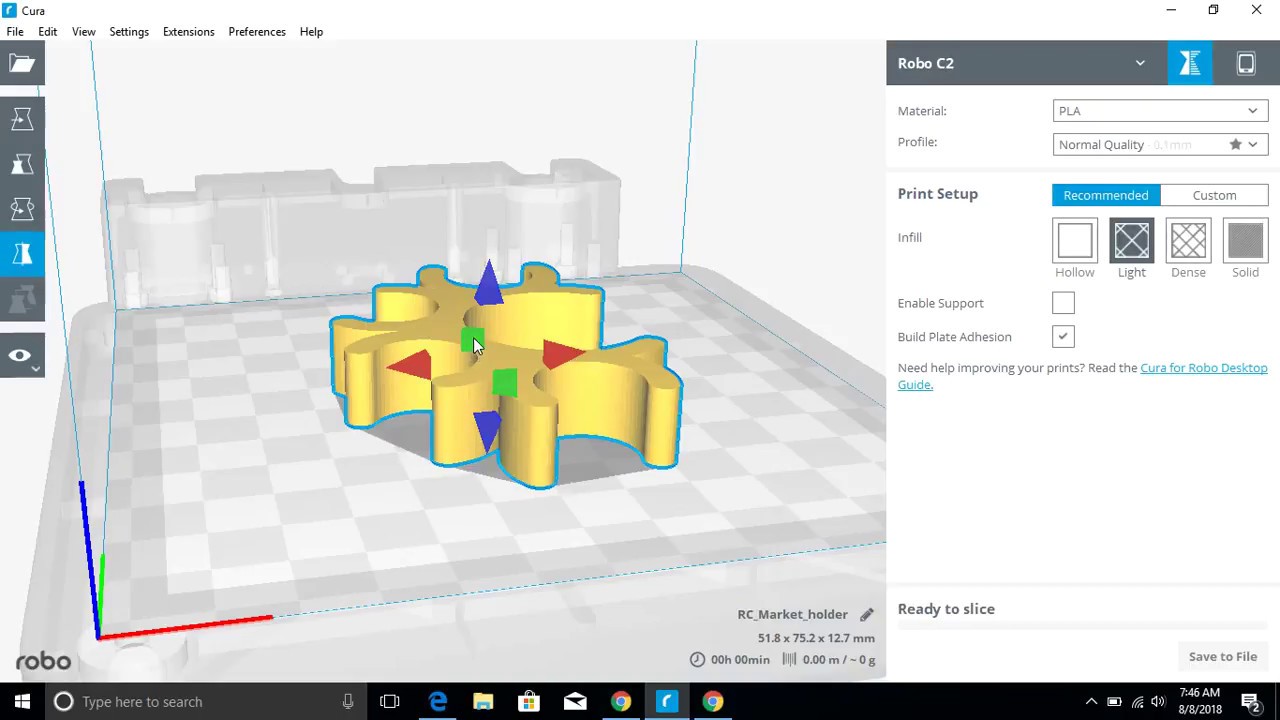Click the filament length icon
The image size is (1280, 720).
point(789,659)
